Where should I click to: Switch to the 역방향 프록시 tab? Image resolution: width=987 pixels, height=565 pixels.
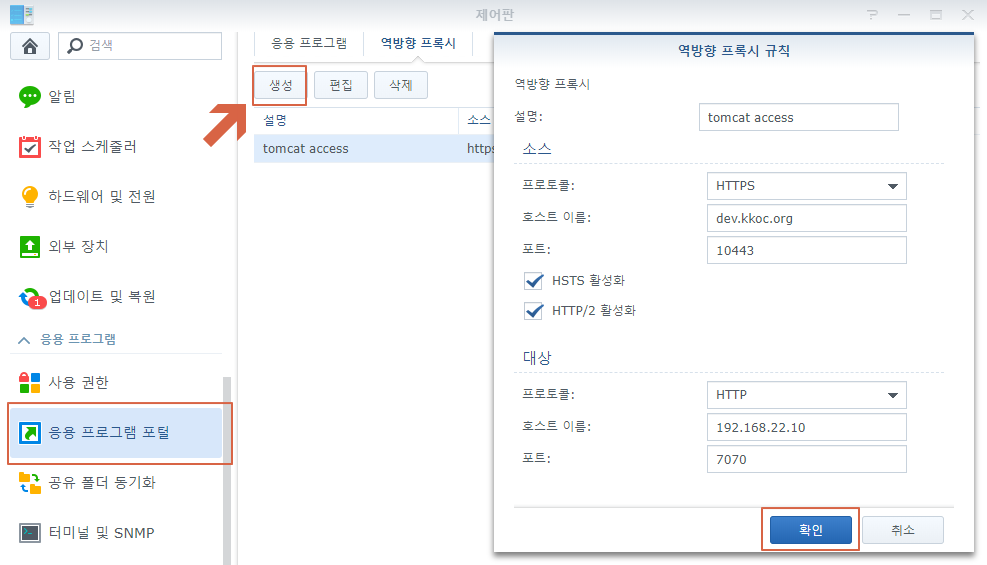tap(417, 43)
